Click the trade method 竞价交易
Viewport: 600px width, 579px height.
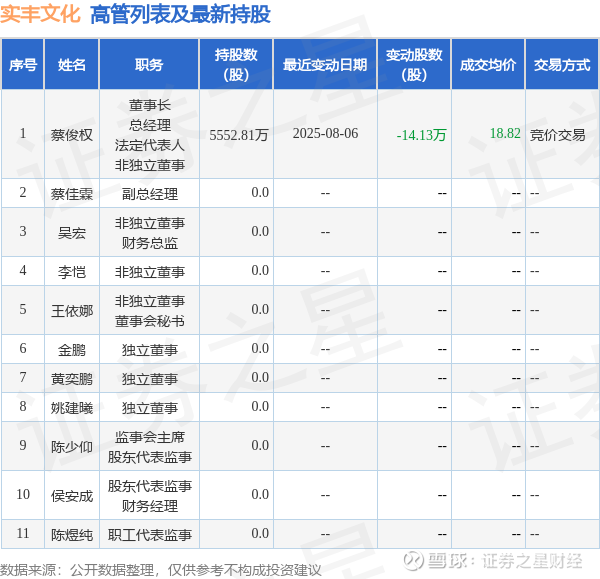[x=558, y=135]
